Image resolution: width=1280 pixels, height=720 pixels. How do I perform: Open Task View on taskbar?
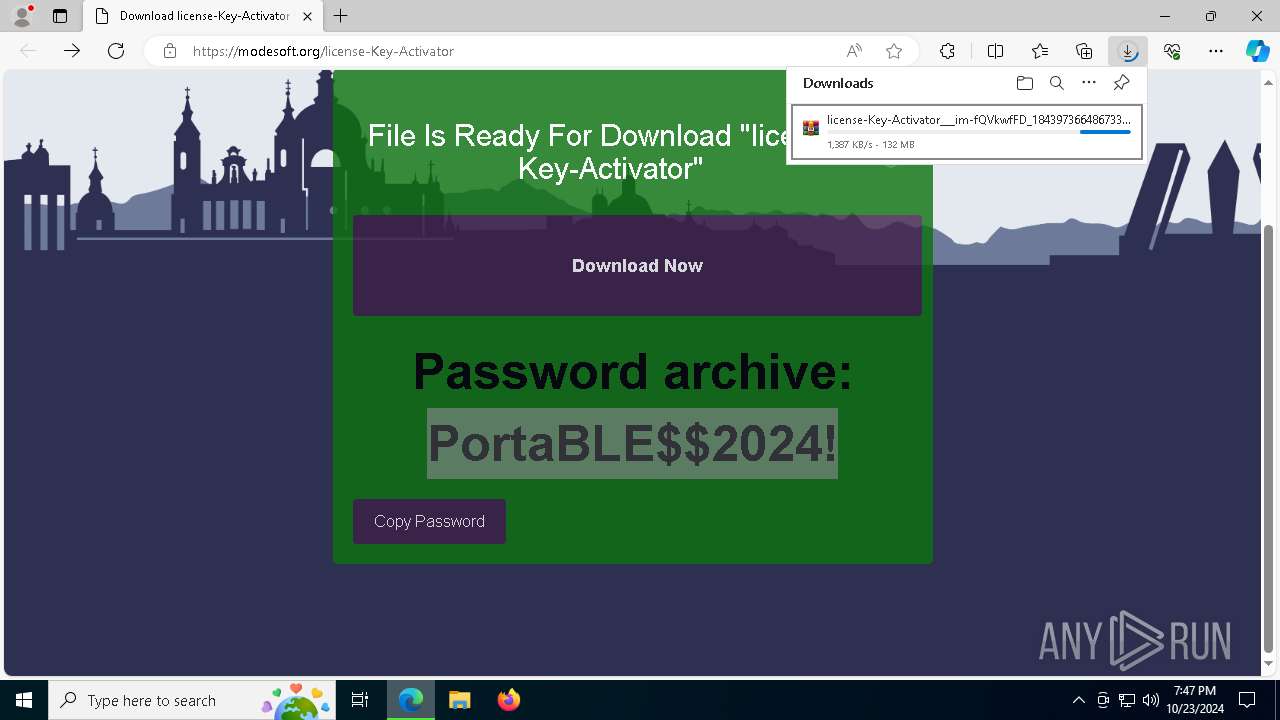pos(360,700)
